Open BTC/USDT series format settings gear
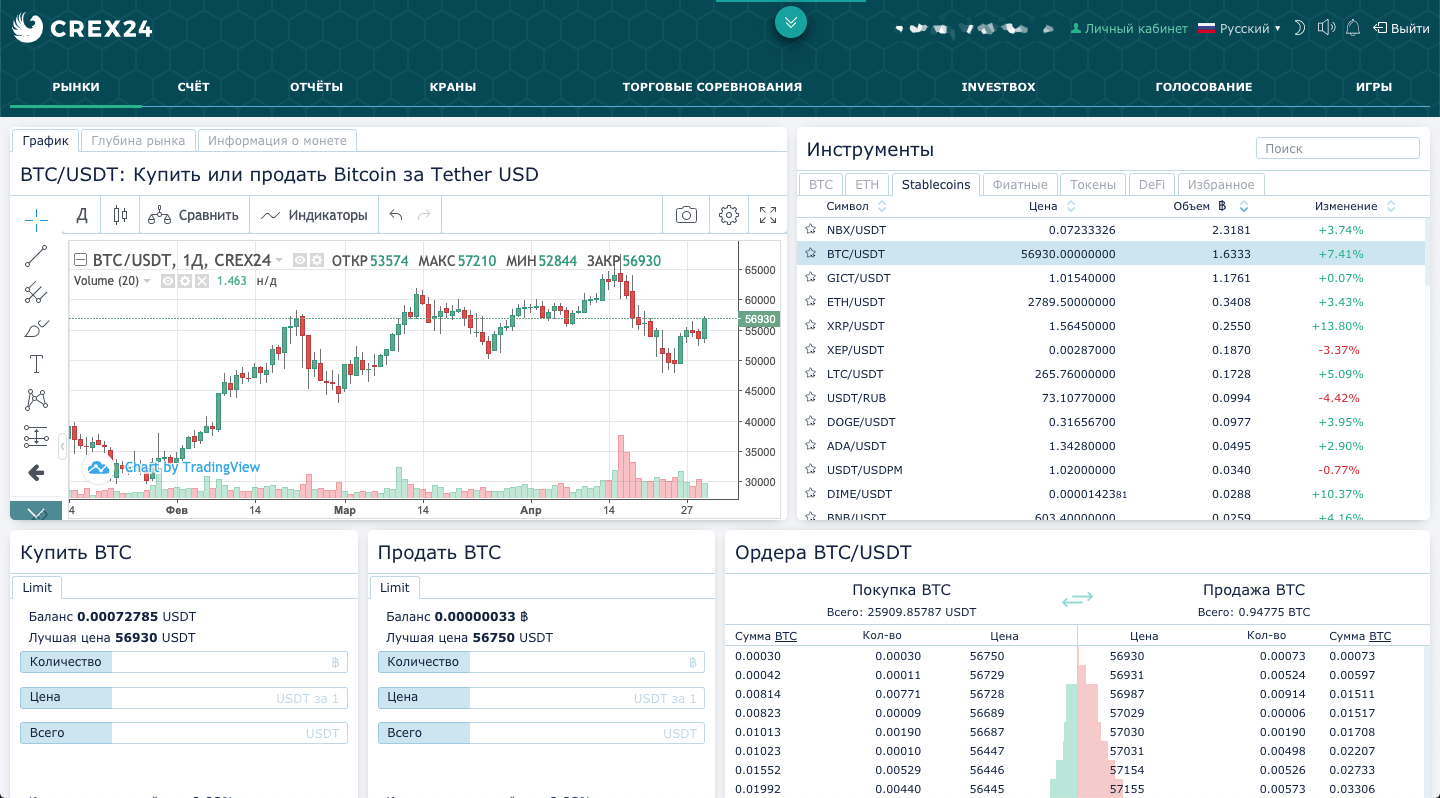Screen dimensions: 1440x798 316,260
